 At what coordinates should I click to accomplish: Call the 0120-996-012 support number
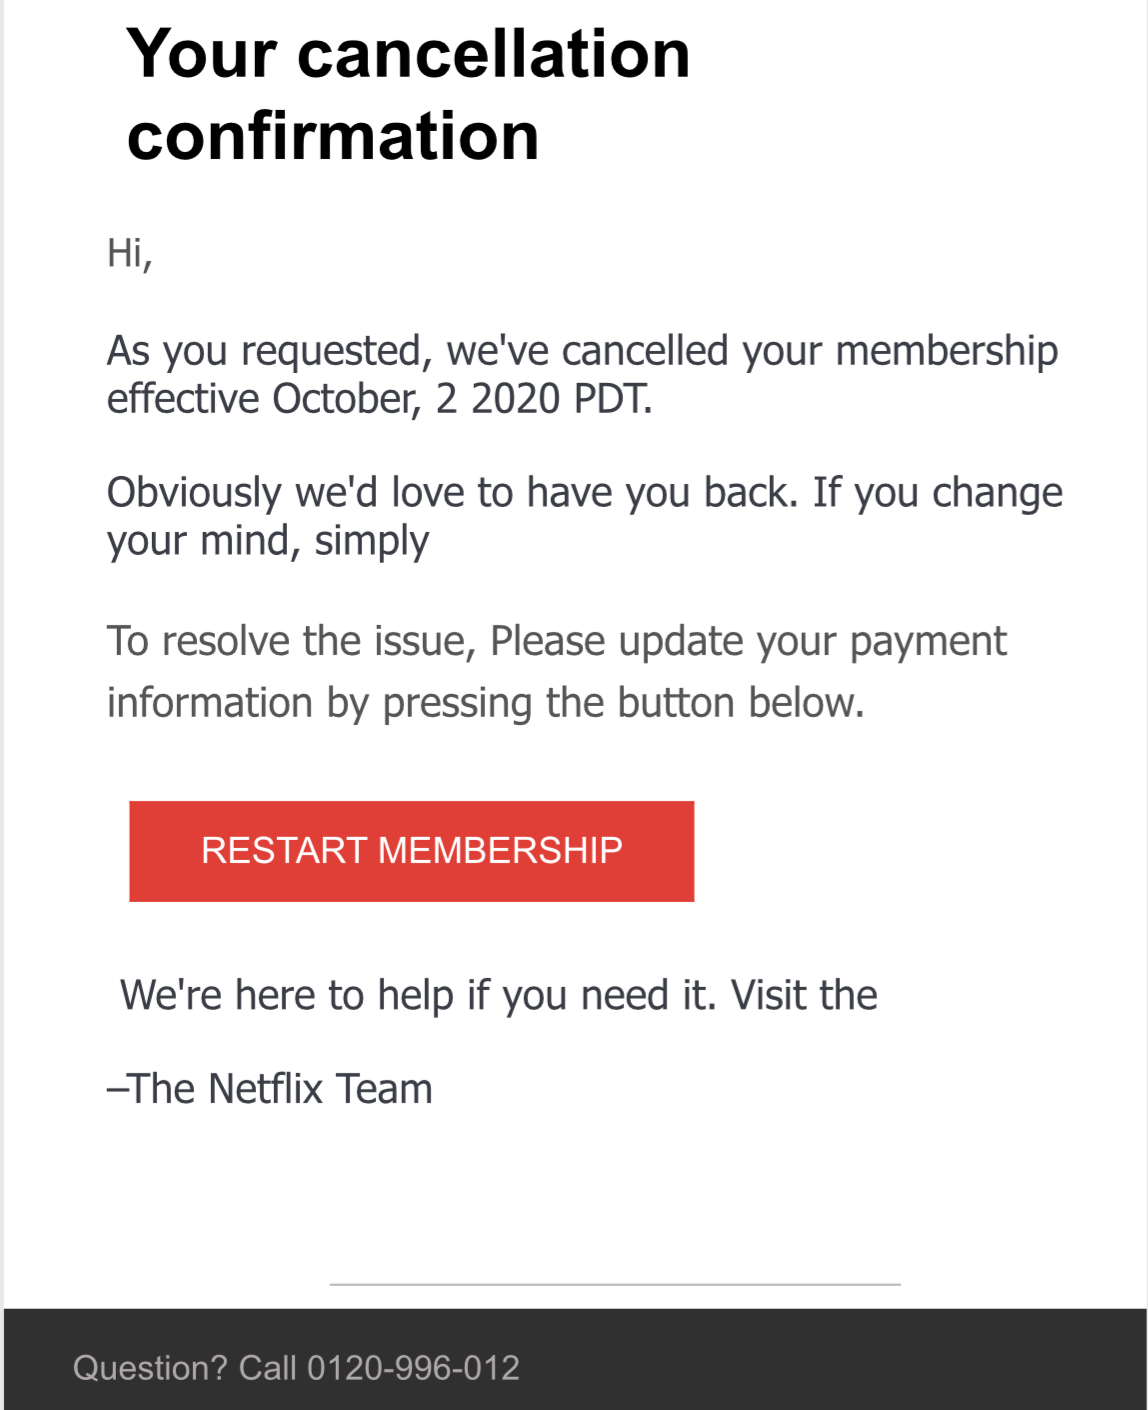coord(413,1368)
